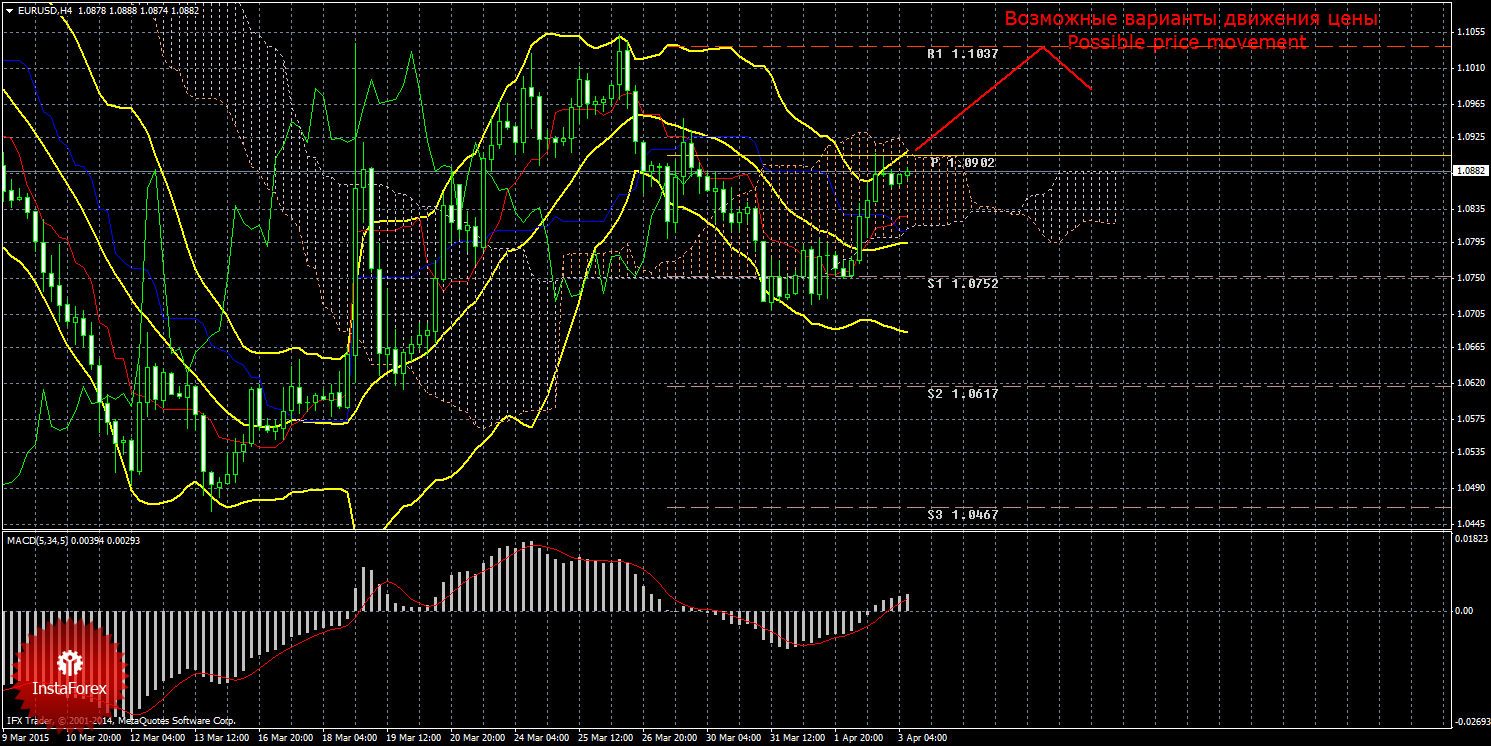The height and width of the screenshot is (746, 1491).
Task: Click the 26 Mar 20:00 time label
Action: point(671,738)
